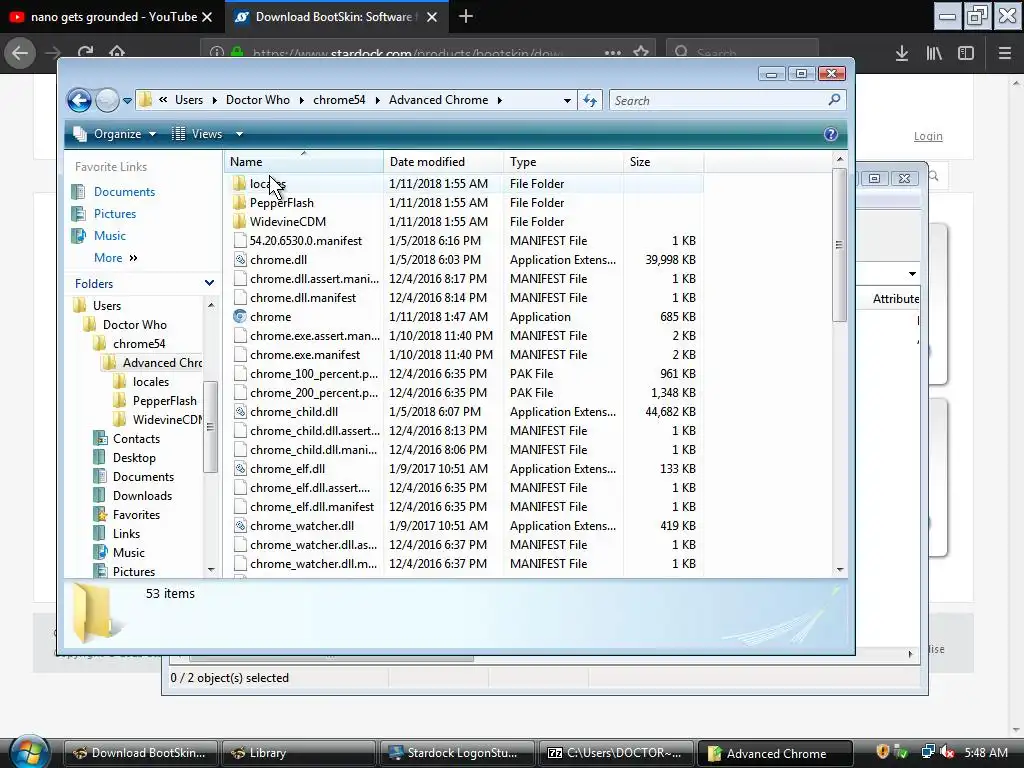1024x768 pixels.
Task: Collapse the Folders pane chevron
Action: pyautogui.click(x=209, y=283)
